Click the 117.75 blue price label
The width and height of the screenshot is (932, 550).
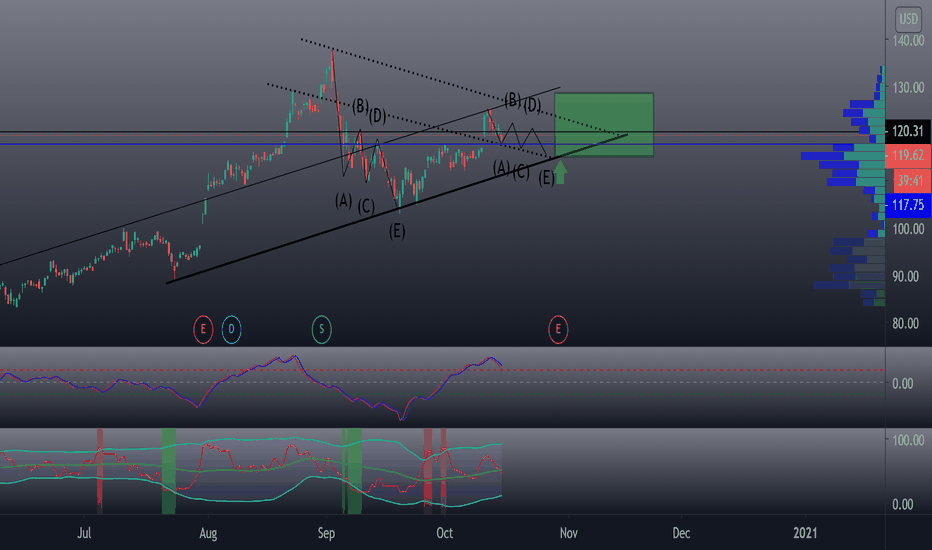coord(908,205)
